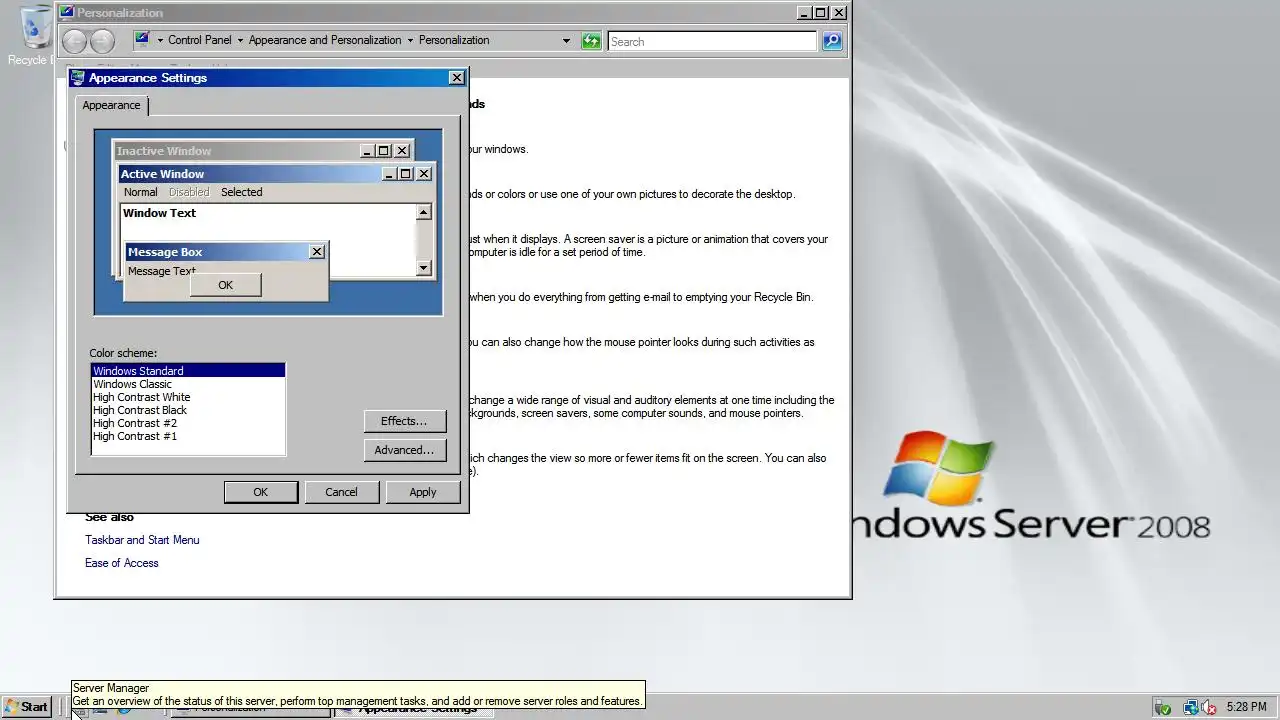Click OK in the Message Box preview
The height and width of the screenshot is (720, 1280).
pyautogui.click(x=225, y=285)
